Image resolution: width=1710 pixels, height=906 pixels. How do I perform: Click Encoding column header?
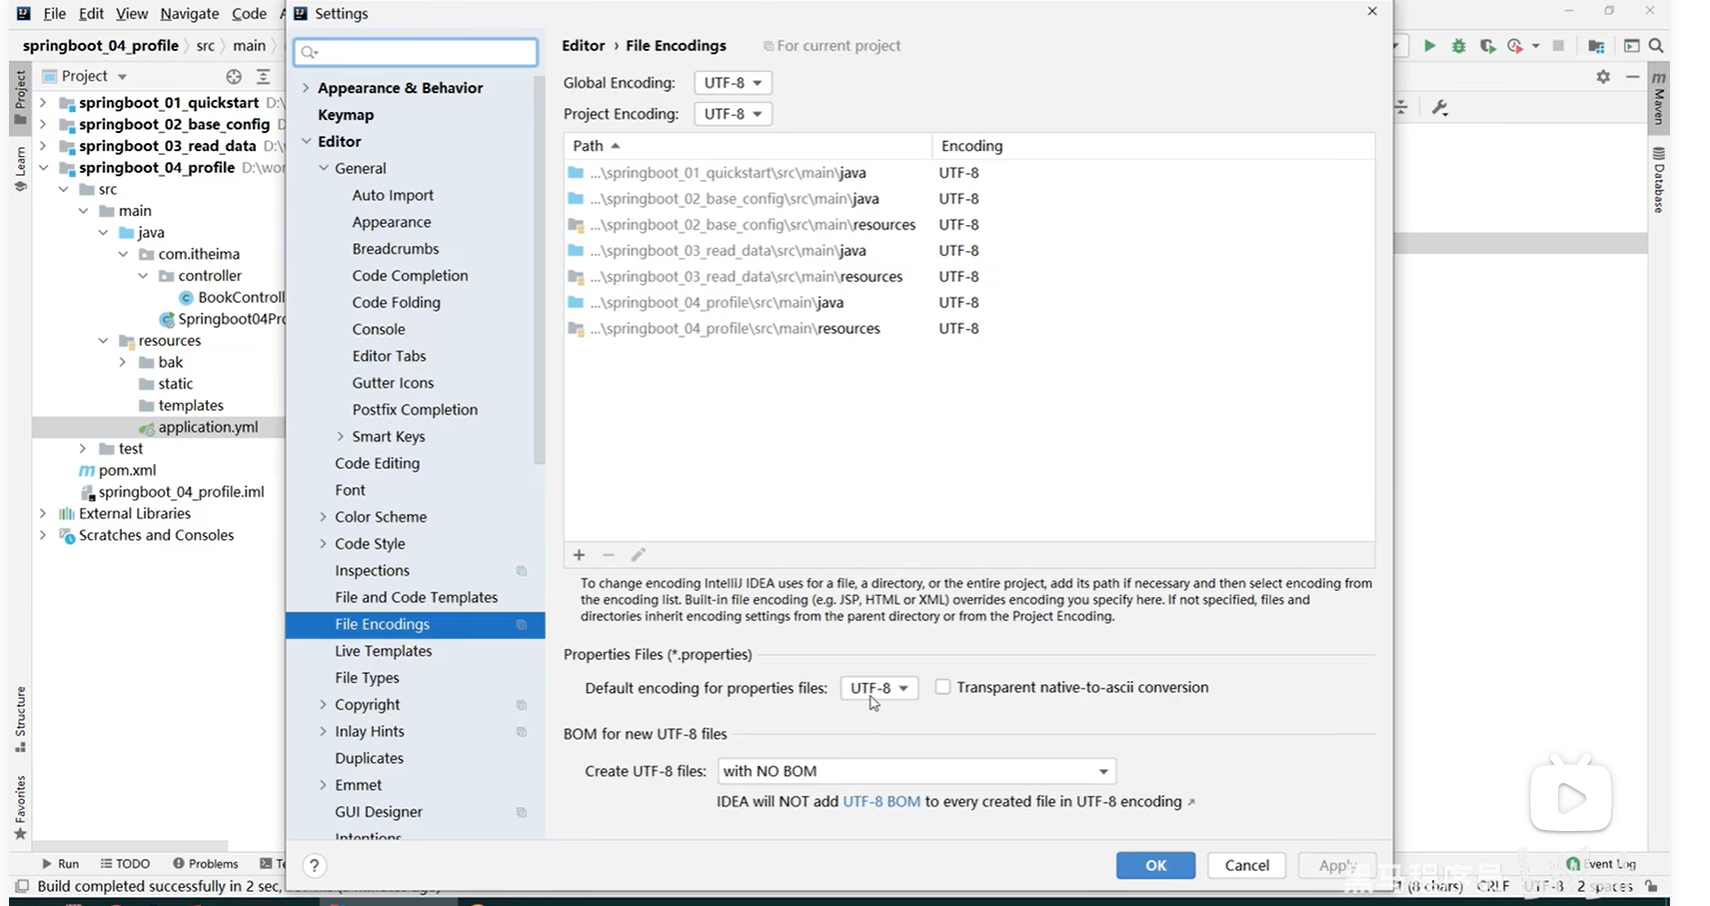coord(1153,146)
